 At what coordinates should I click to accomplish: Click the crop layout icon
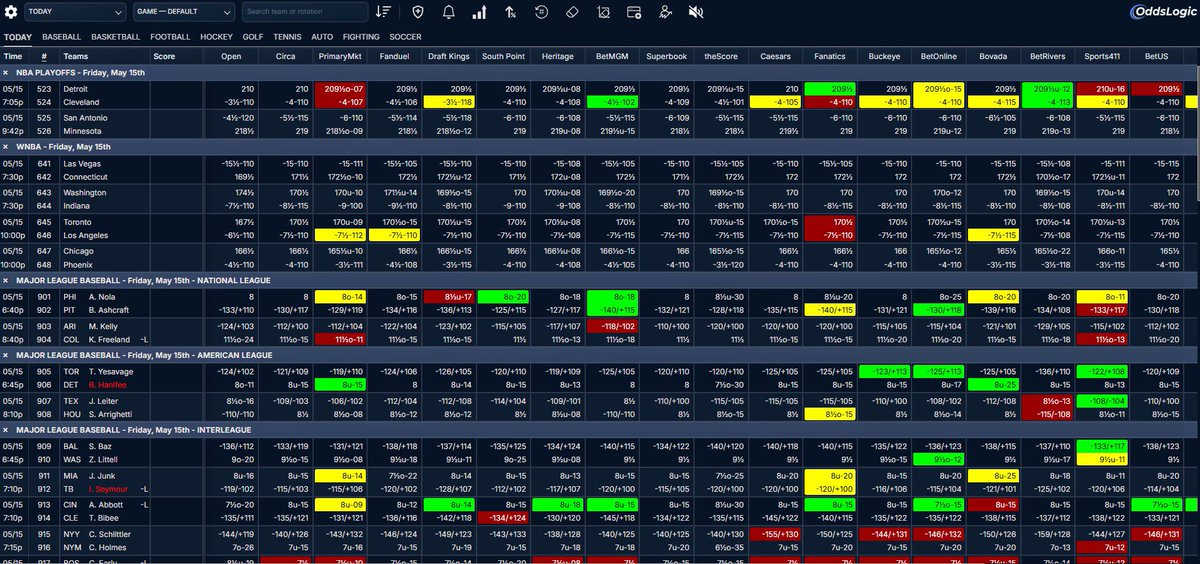pyautogui.click(x=603, y=12)
